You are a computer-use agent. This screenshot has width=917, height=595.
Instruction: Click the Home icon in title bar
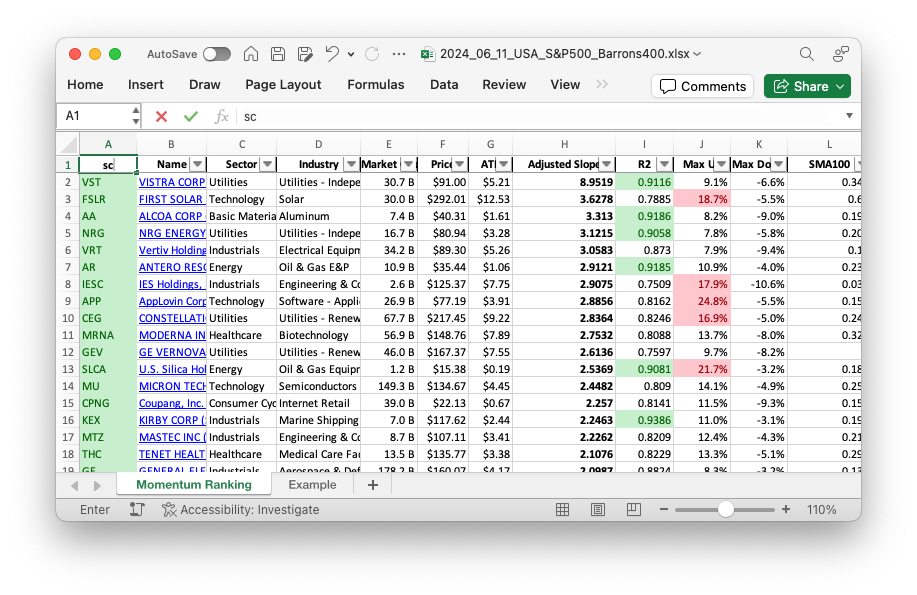click(251, 54)
